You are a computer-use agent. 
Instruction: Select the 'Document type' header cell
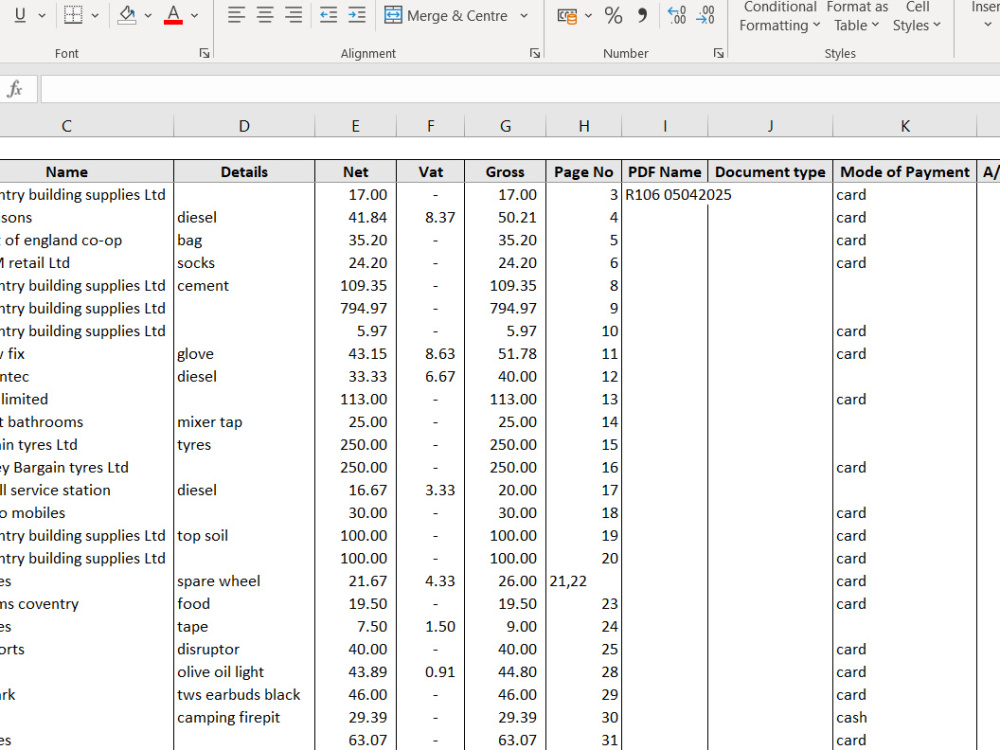770,172
